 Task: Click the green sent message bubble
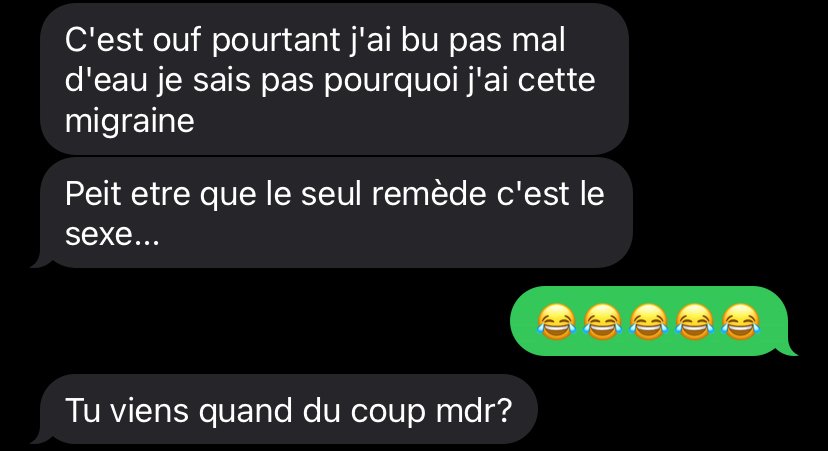click(649, 321)
